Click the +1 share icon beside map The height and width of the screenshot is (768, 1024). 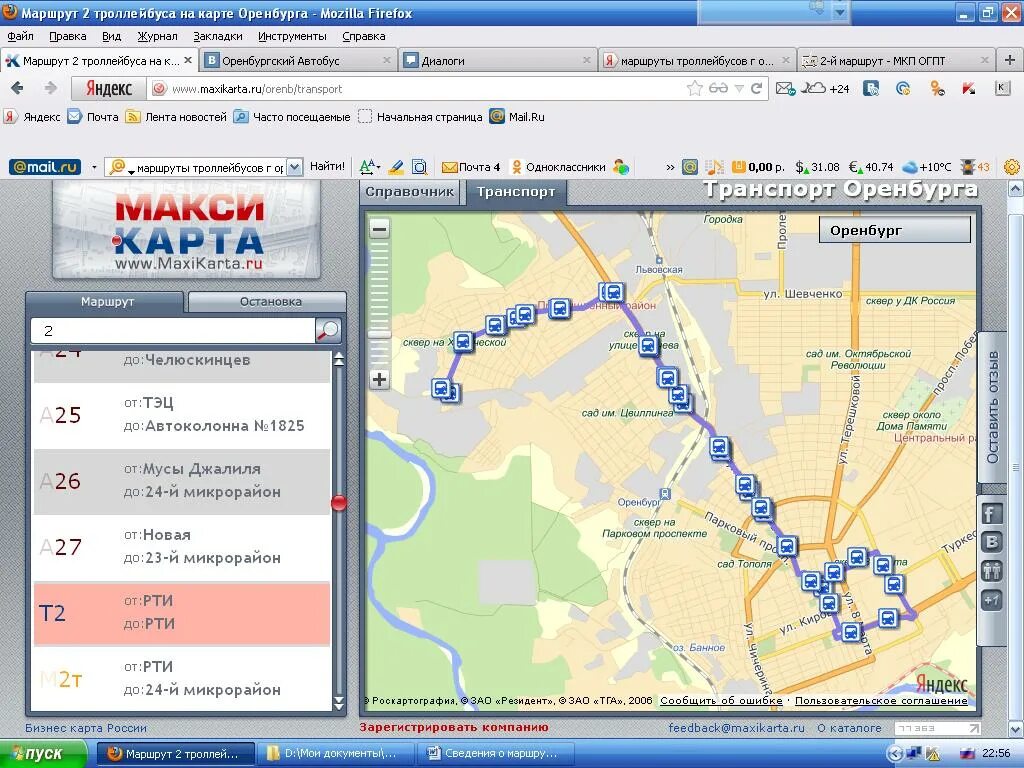coord(991,600)
